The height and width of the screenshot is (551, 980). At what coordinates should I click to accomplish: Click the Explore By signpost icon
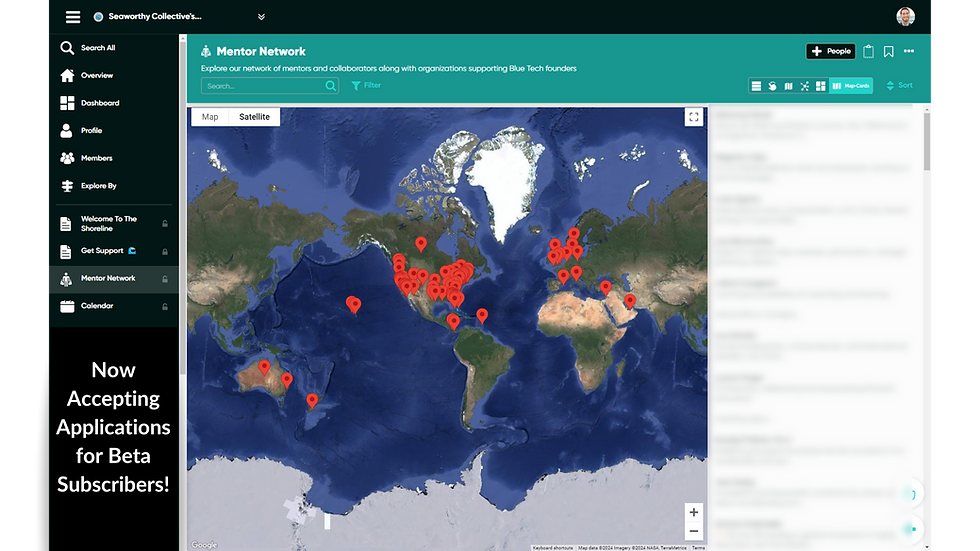click(x=67, y=186)
